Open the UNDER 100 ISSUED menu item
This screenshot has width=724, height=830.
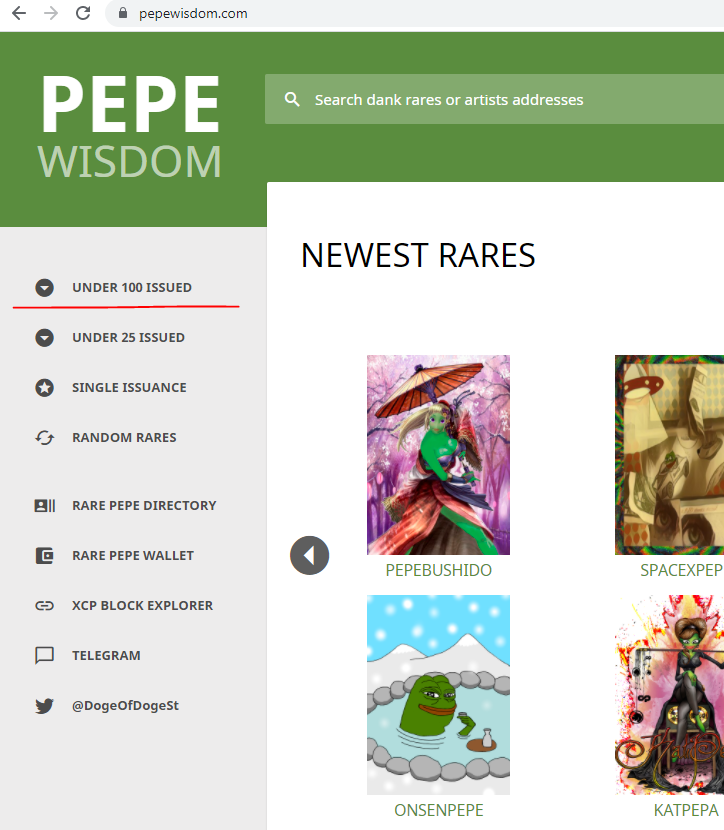pyautogui.click(x=132, y=287)
